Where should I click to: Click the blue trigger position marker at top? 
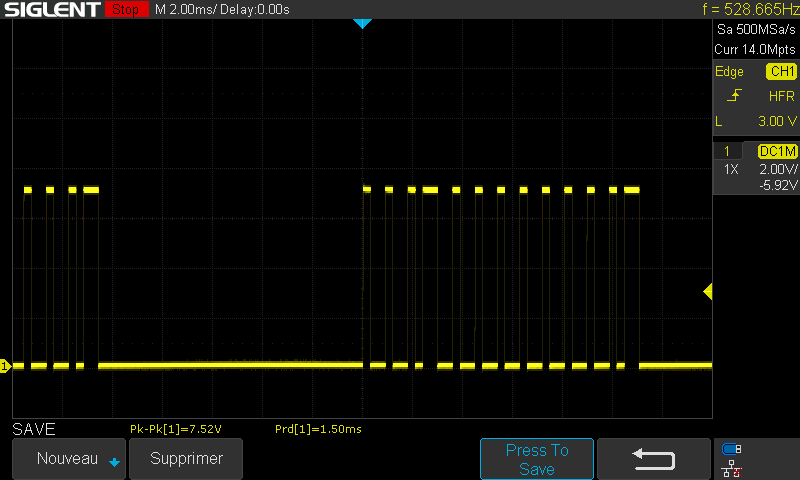coord(362,23)
